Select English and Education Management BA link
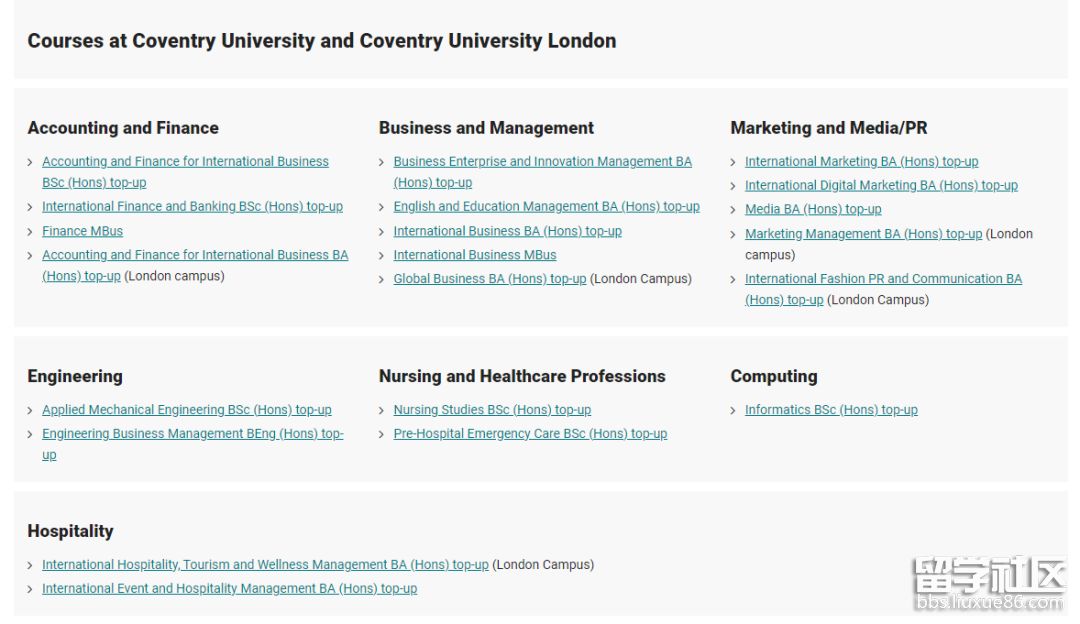 coord(546,207)
